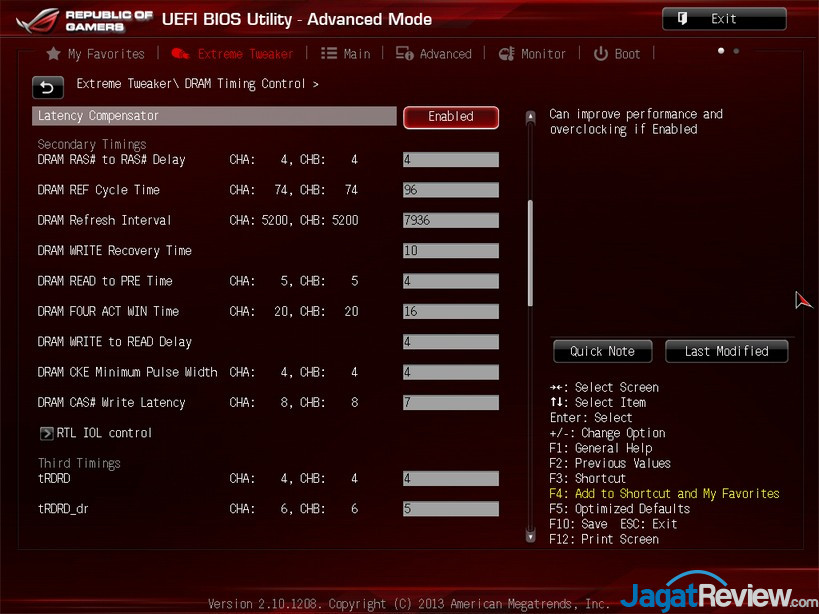Click the DRAM FOUR ACT WIN Time label
This screenshot has height=614, width=819.
coord(108,312)
